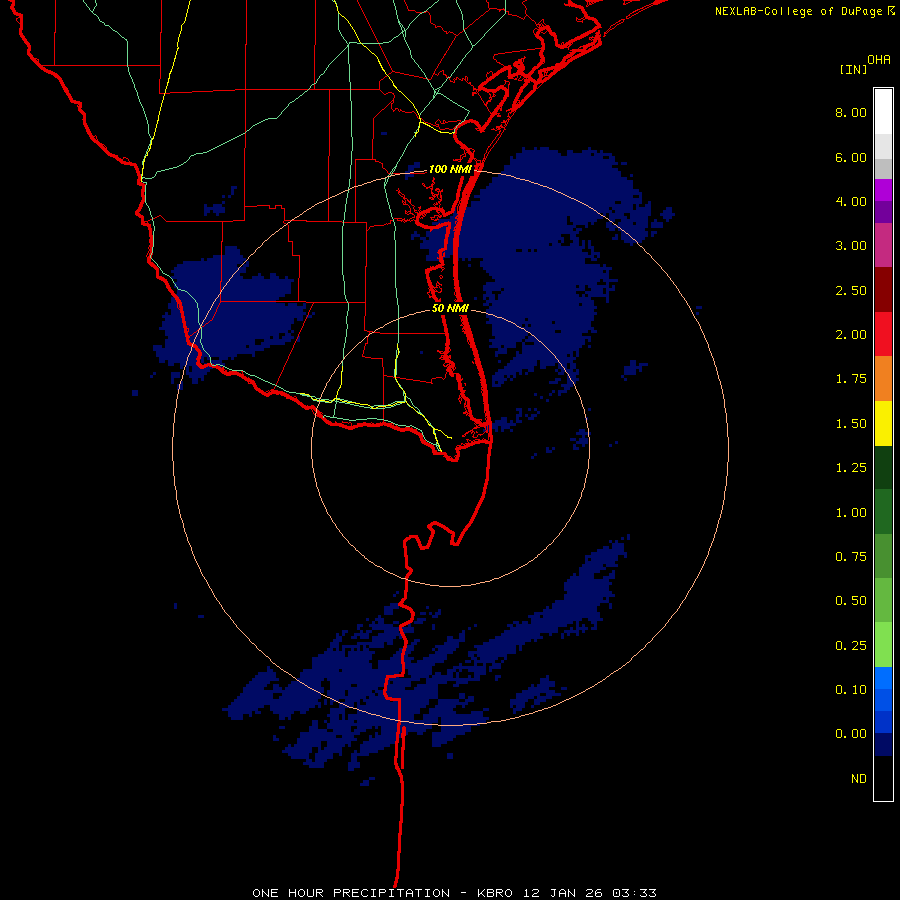This screenshot has height=900, width=900.
Task: Click the 50 NMI range ring label
Action: point(450,308)
